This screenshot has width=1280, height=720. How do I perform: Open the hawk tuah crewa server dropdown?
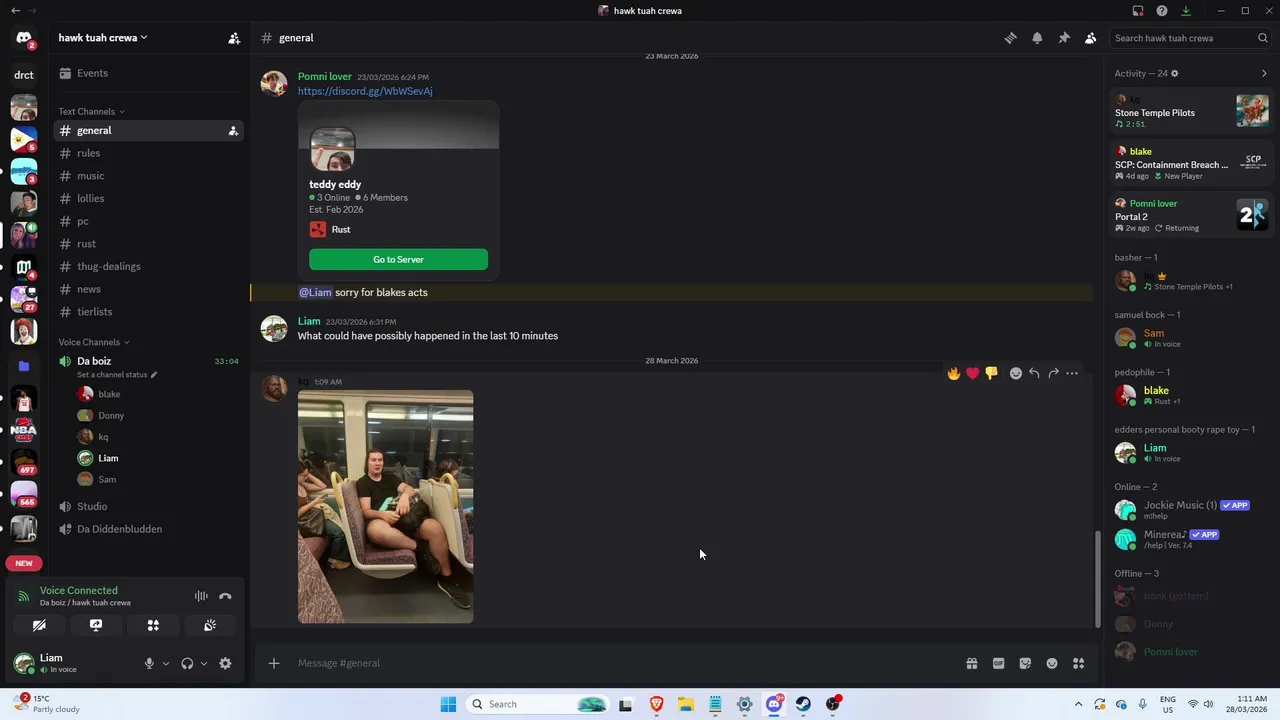[103, 38]
